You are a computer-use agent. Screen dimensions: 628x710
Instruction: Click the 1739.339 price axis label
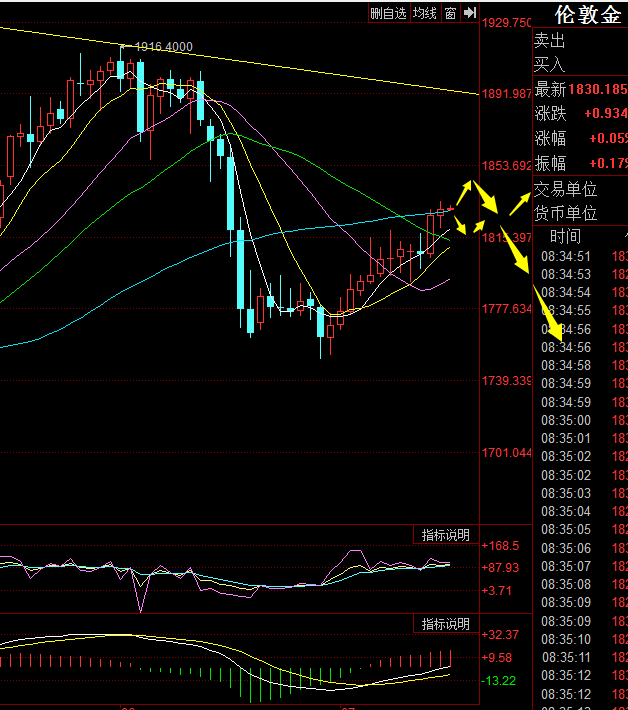507,381
